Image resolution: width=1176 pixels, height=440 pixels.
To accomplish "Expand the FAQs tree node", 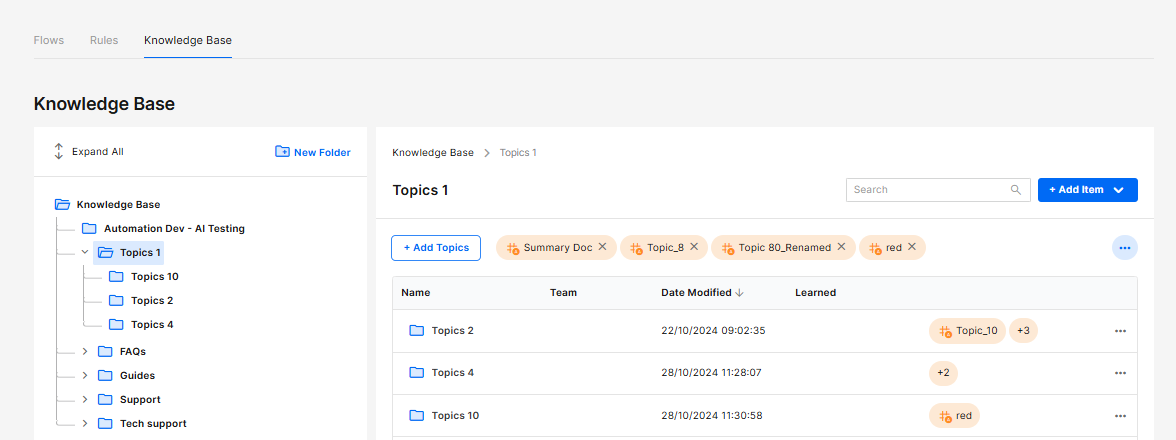I will [x=85, y=351].
